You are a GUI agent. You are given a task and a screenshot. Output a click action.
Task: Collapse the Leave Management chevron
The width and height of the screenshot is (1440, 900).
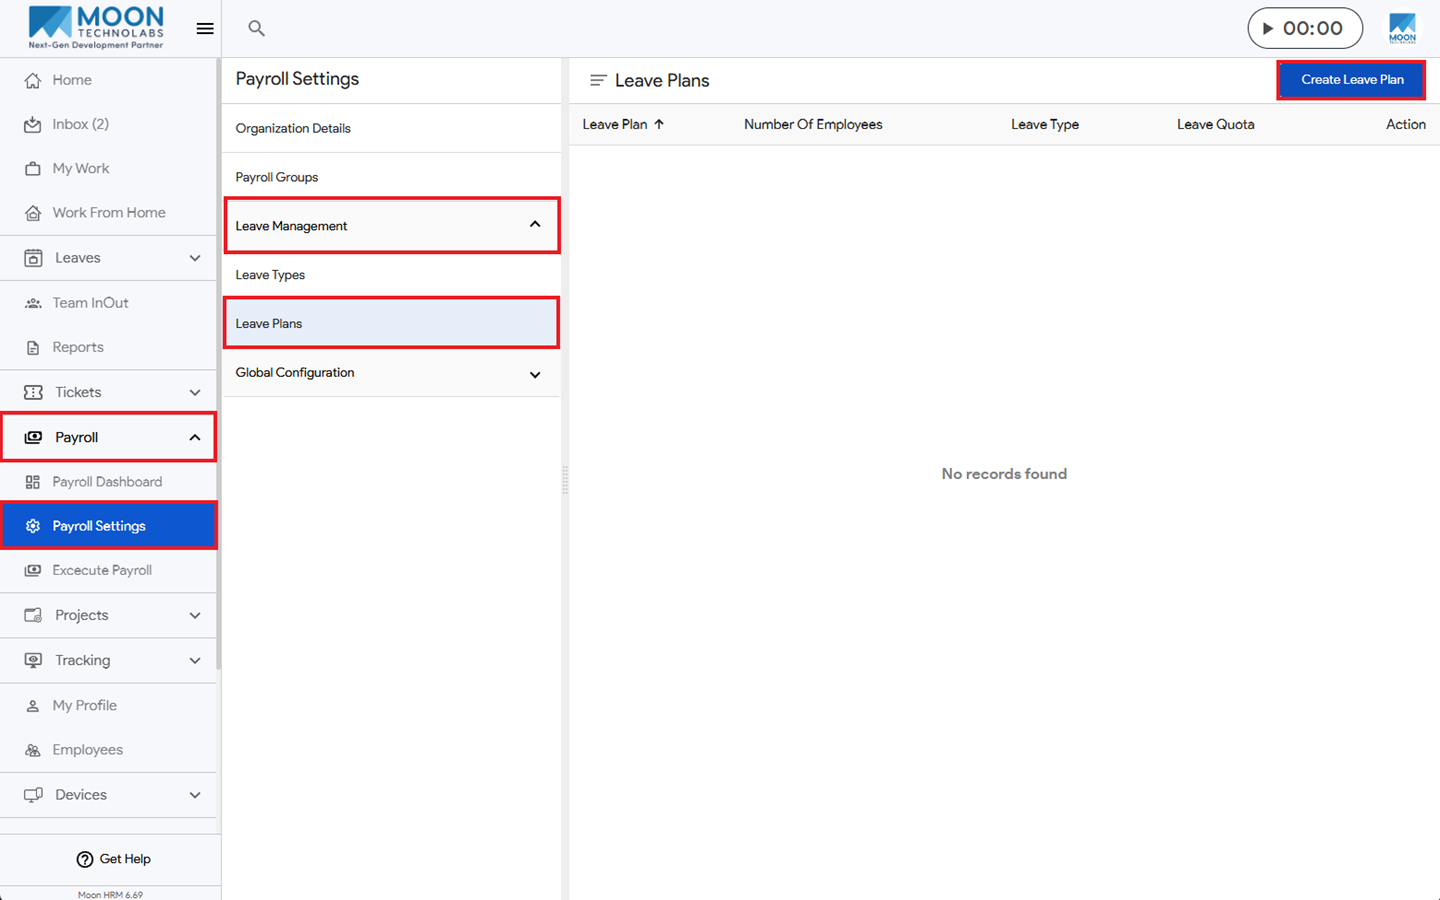[x=535, y=224]
